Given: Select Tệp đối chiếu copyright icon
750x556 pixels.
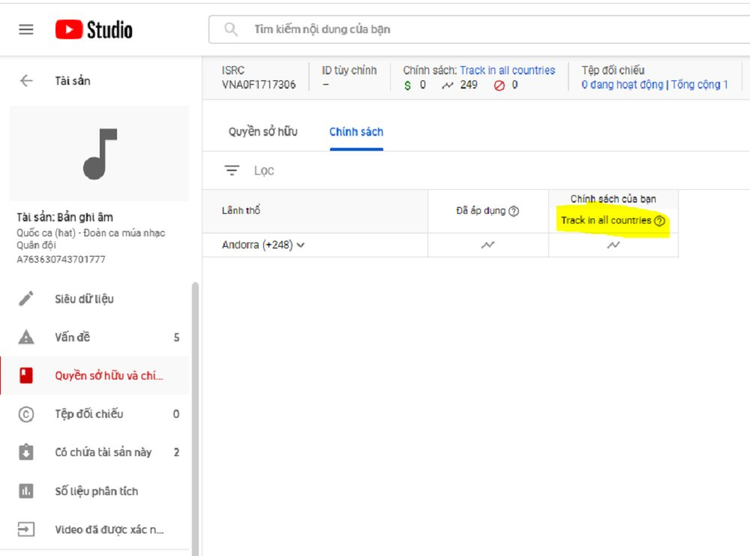Looking at the screenshot, I should tap(27, 414).
